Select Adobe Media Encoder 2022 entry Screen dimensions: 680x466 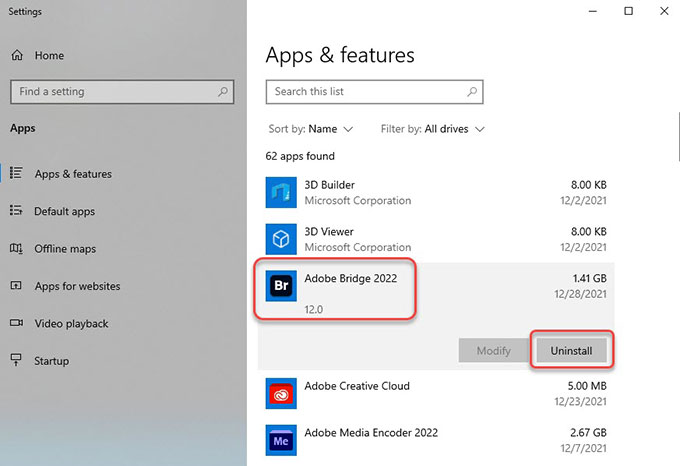tap(371, 433)
